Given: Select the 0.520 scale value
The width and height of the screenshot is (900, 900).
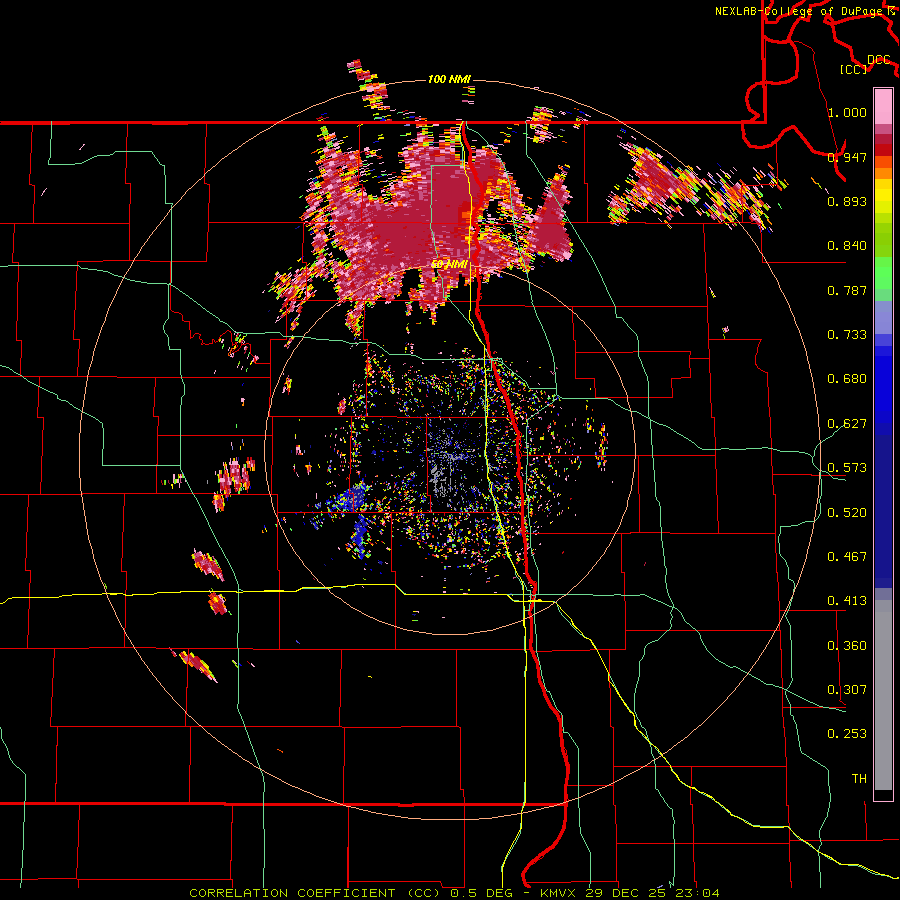Looking at the screenshot, I should coord(847,513).
